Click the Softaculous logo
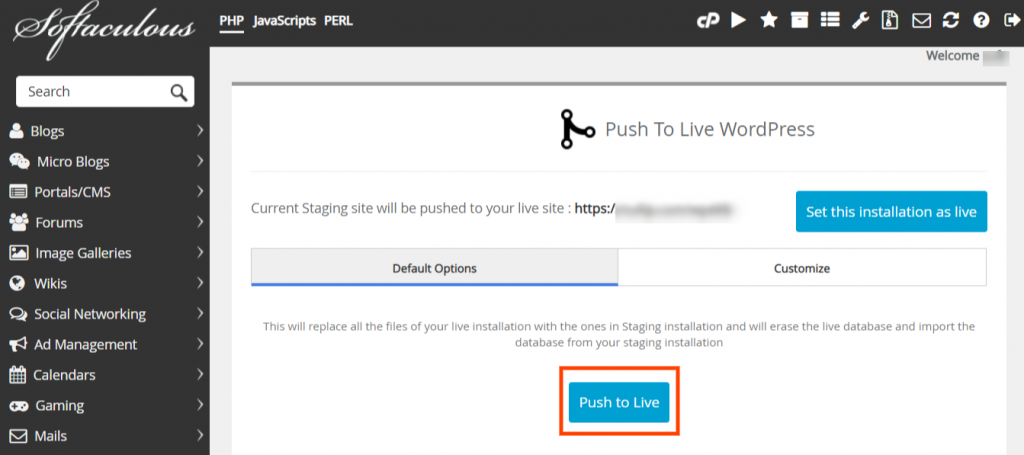Viewport: 1024px width, 455px height. 104,31
